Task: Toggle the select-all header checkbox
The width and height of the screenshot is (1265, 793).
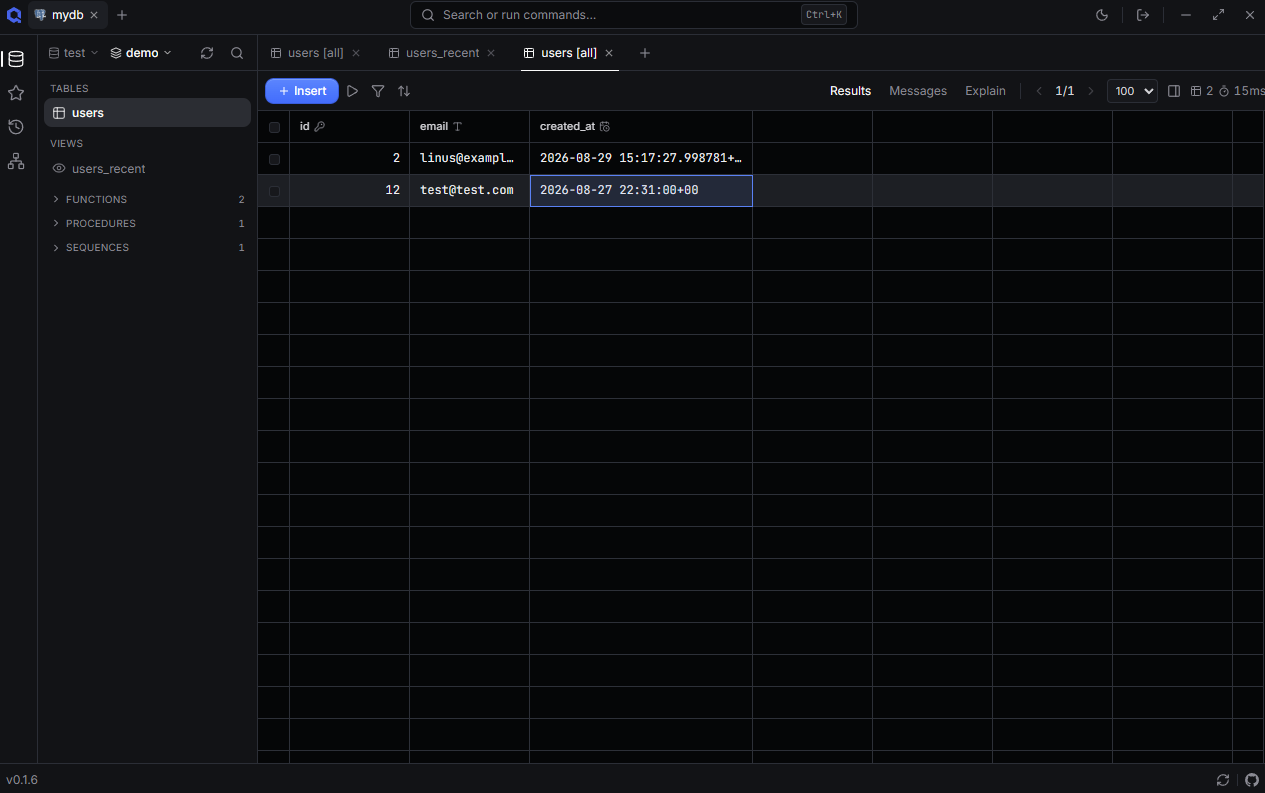Action: pos(274,127)
